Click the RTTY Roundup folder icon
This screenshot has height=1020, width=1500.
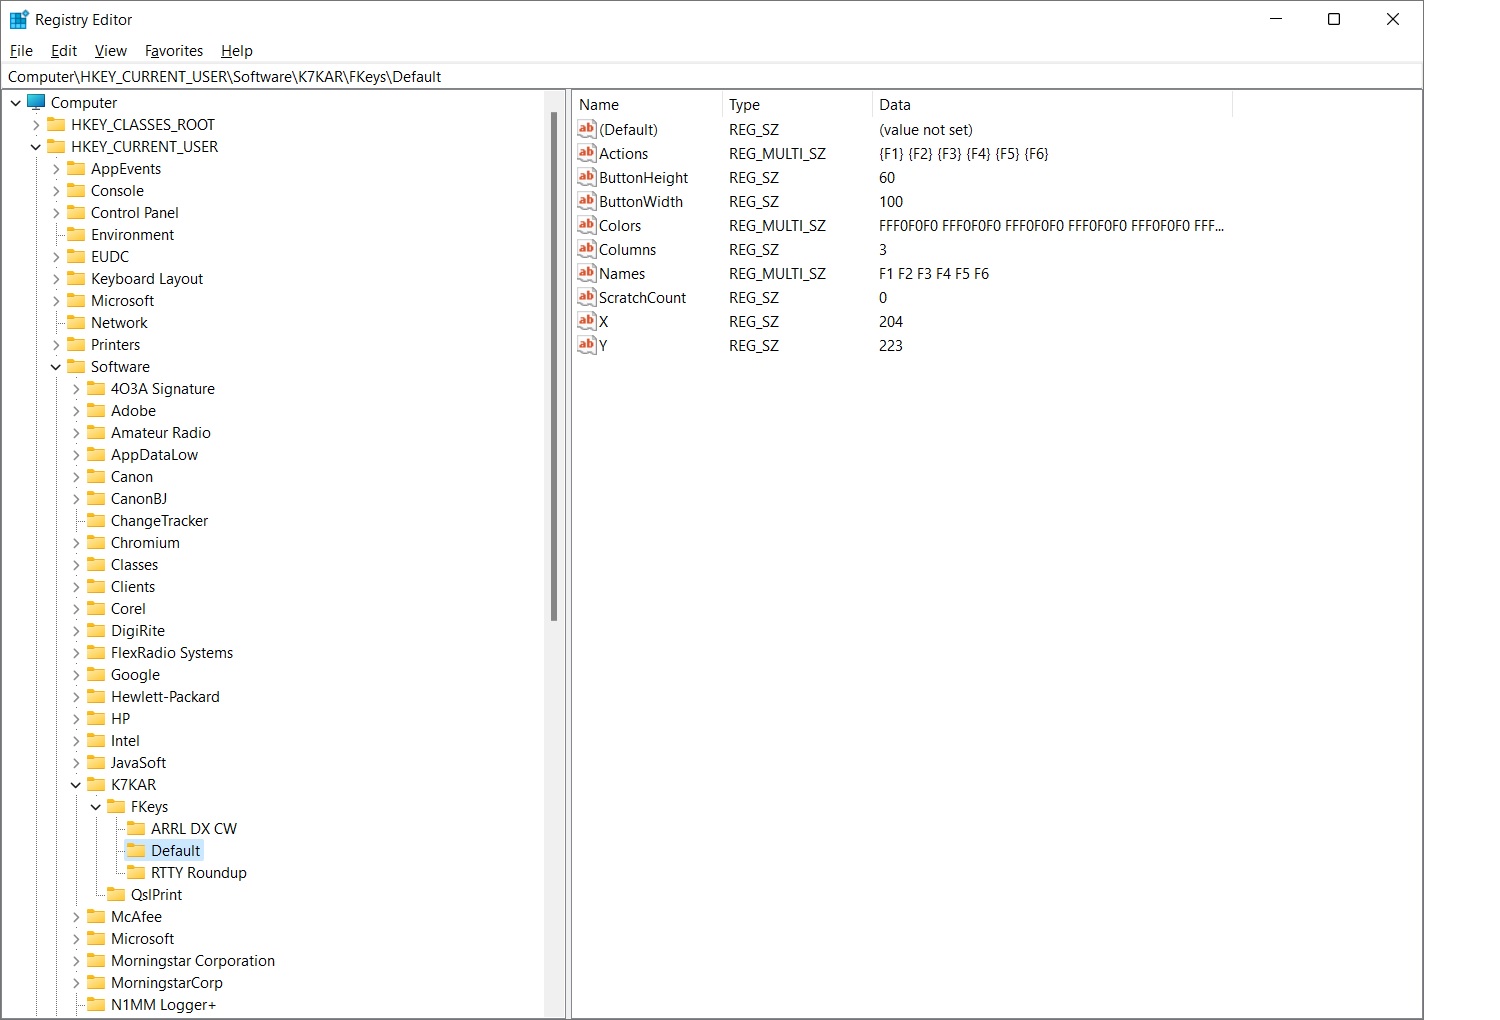(x=136, y=873)
